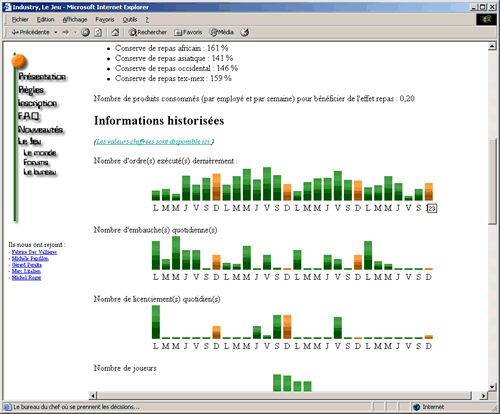Go to Home page icon
The width and height of the screenshot is (500, 414).
(115, 32)
